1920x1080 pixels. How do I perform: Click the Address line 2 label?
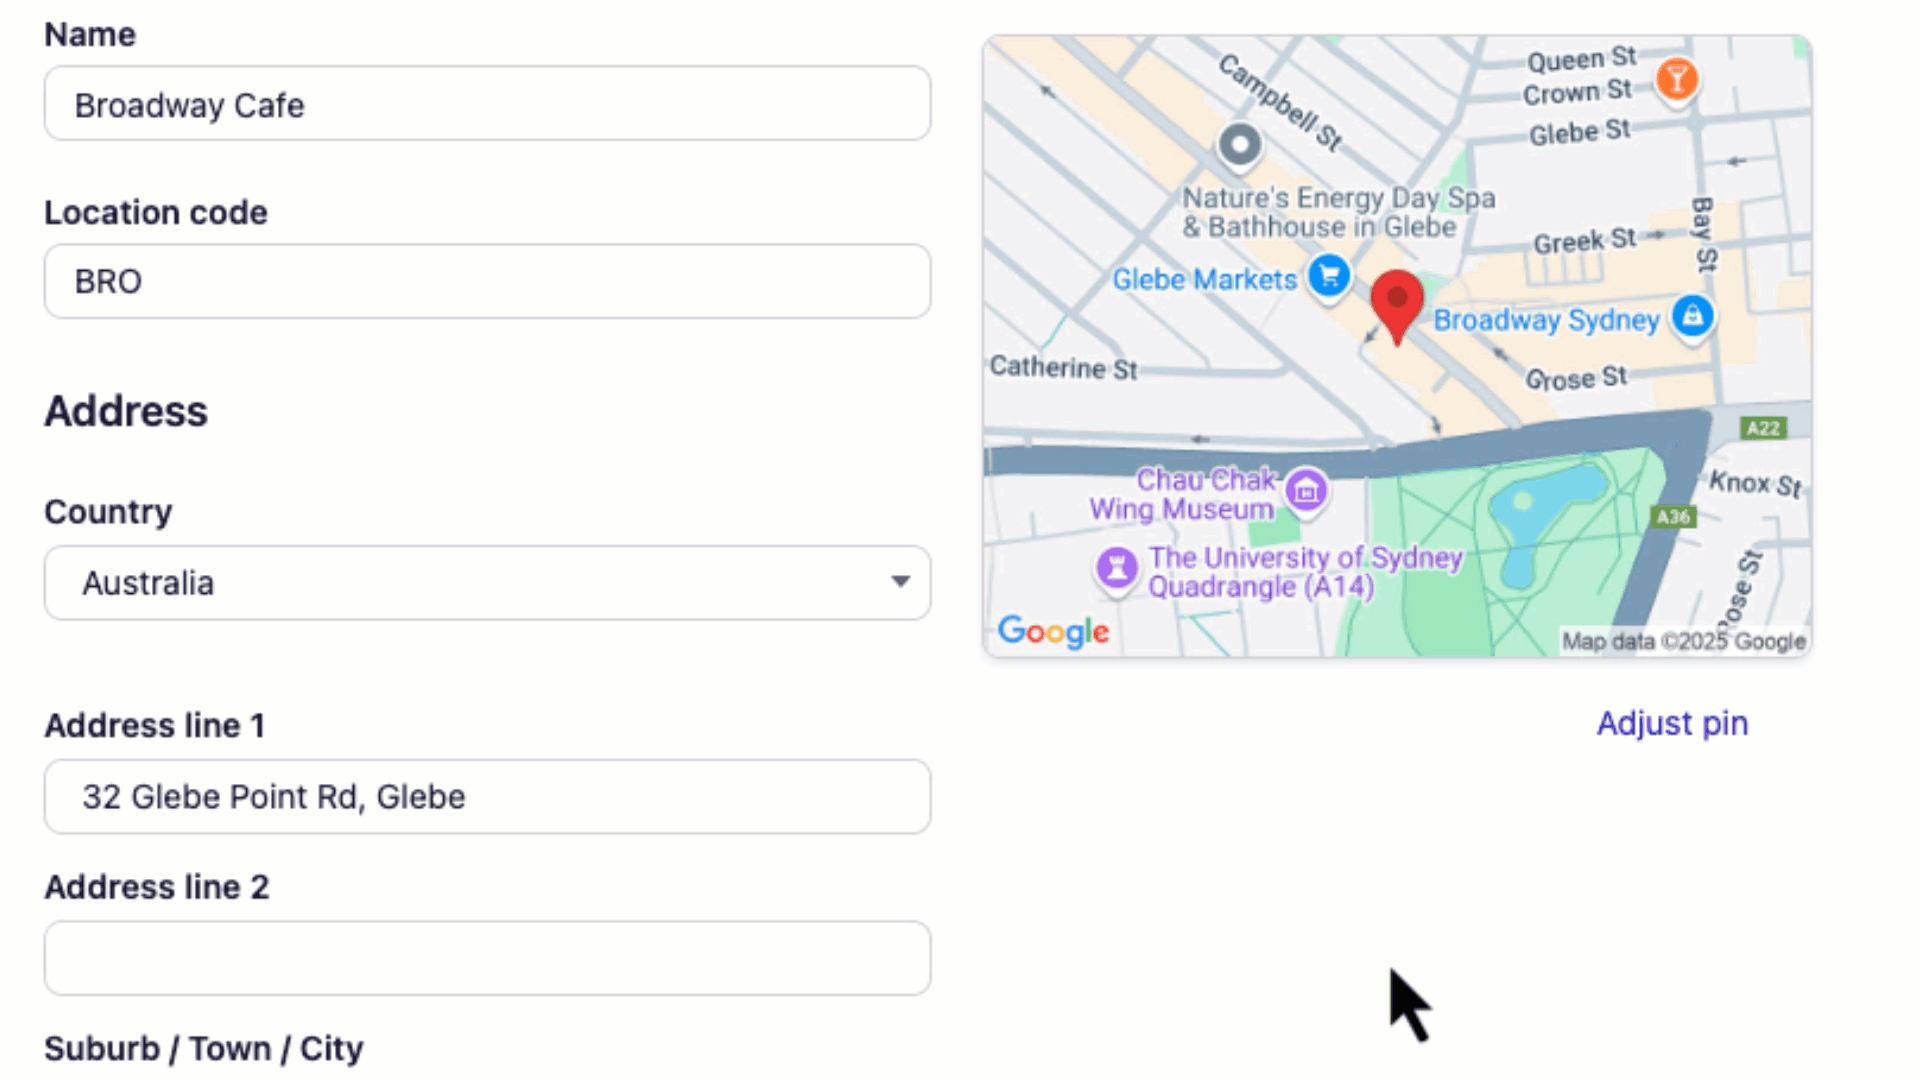coord(157,887)
